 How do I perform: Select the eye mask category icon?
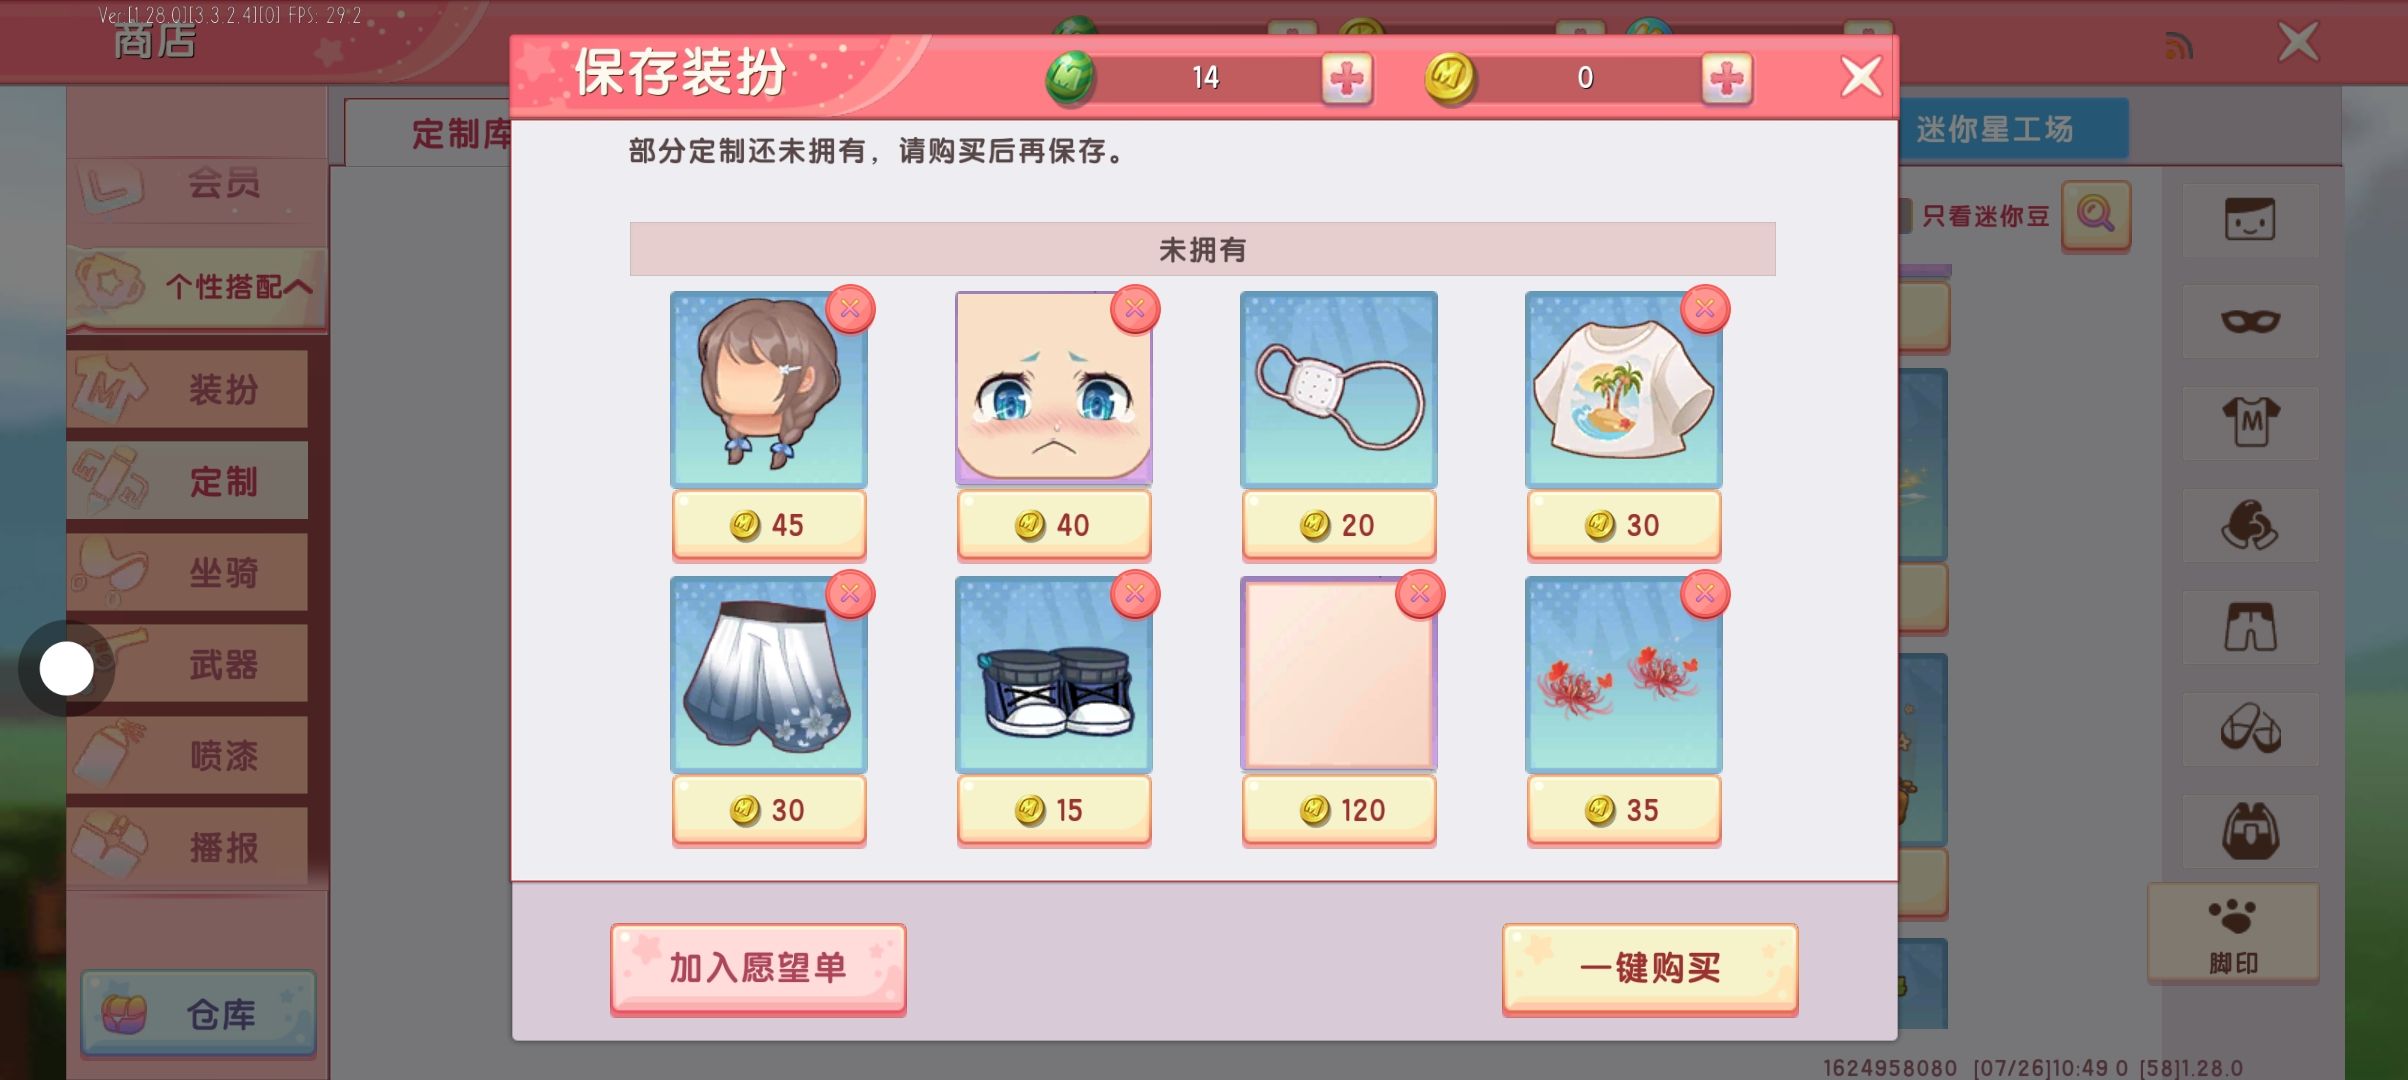tap(2250, 322)
